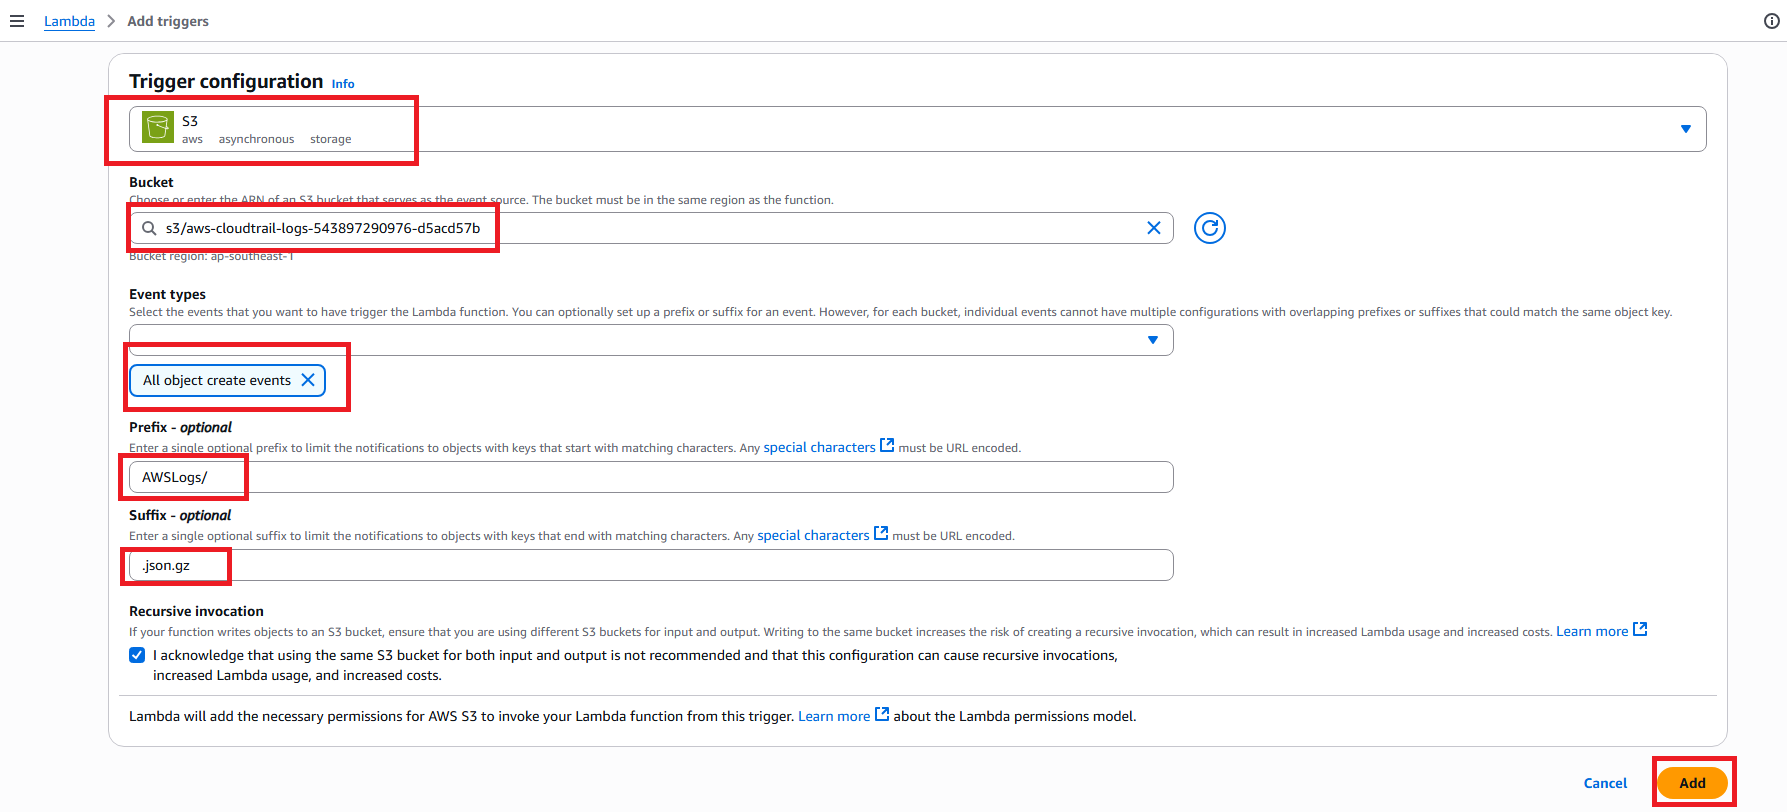Screen dimensions: 1787x812
Task: Open the Event types dropdown
Action: click(x=651, y=340)
